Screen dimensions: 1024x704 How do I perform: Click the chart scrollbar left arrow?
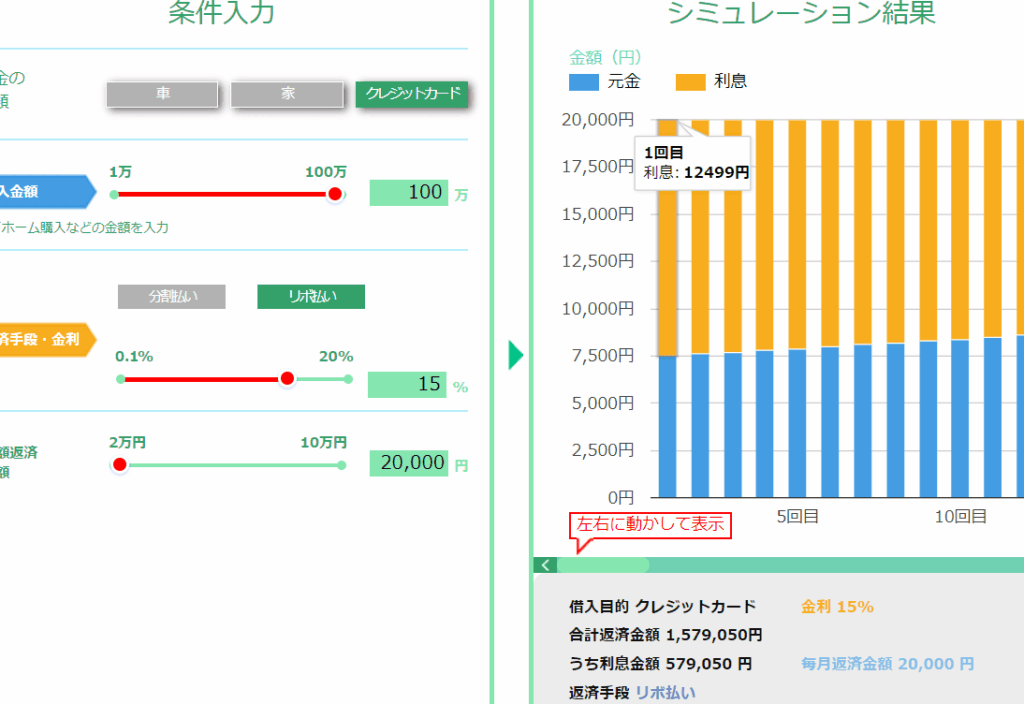click(545, 565)
